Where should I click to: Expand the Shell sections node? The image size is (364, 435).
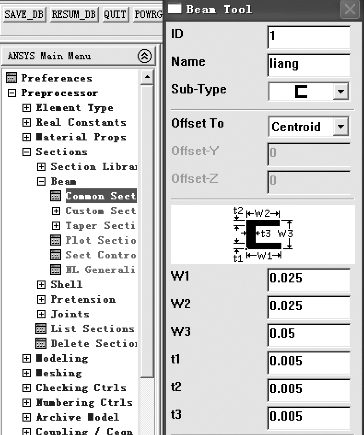coord(41,284)
